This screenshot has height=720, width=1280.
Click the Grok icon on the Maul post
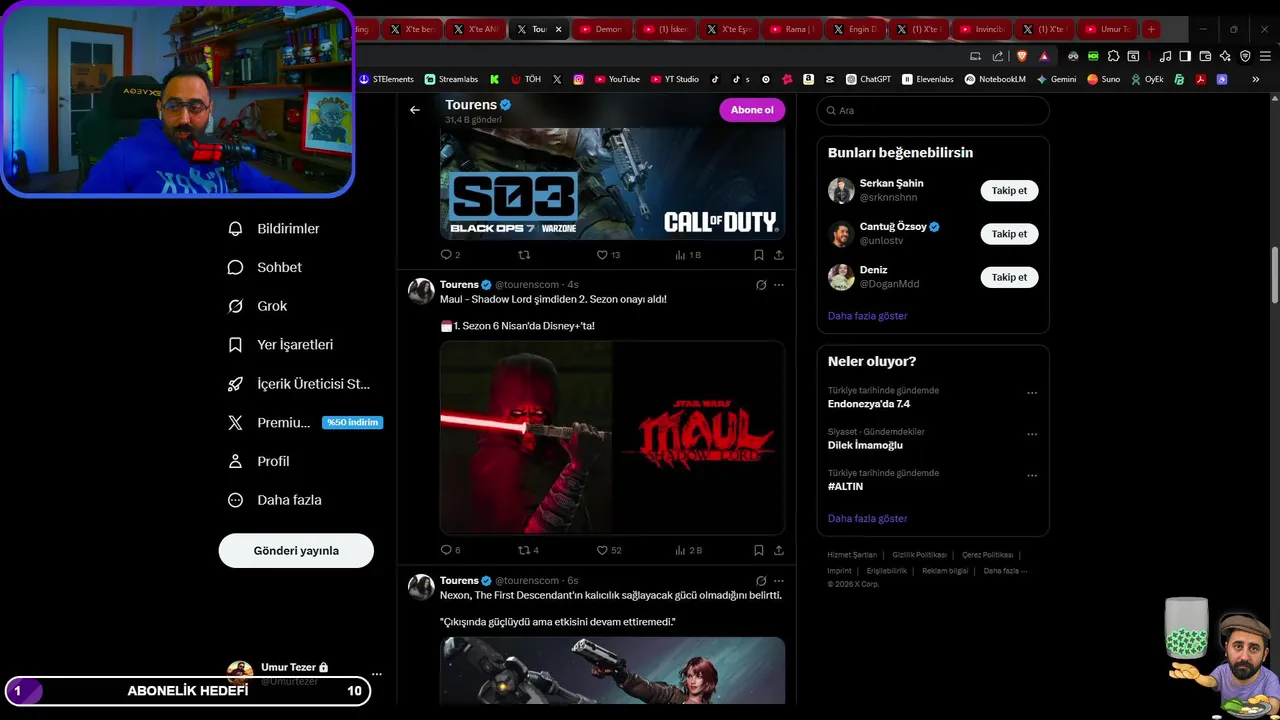coord(761,285)
